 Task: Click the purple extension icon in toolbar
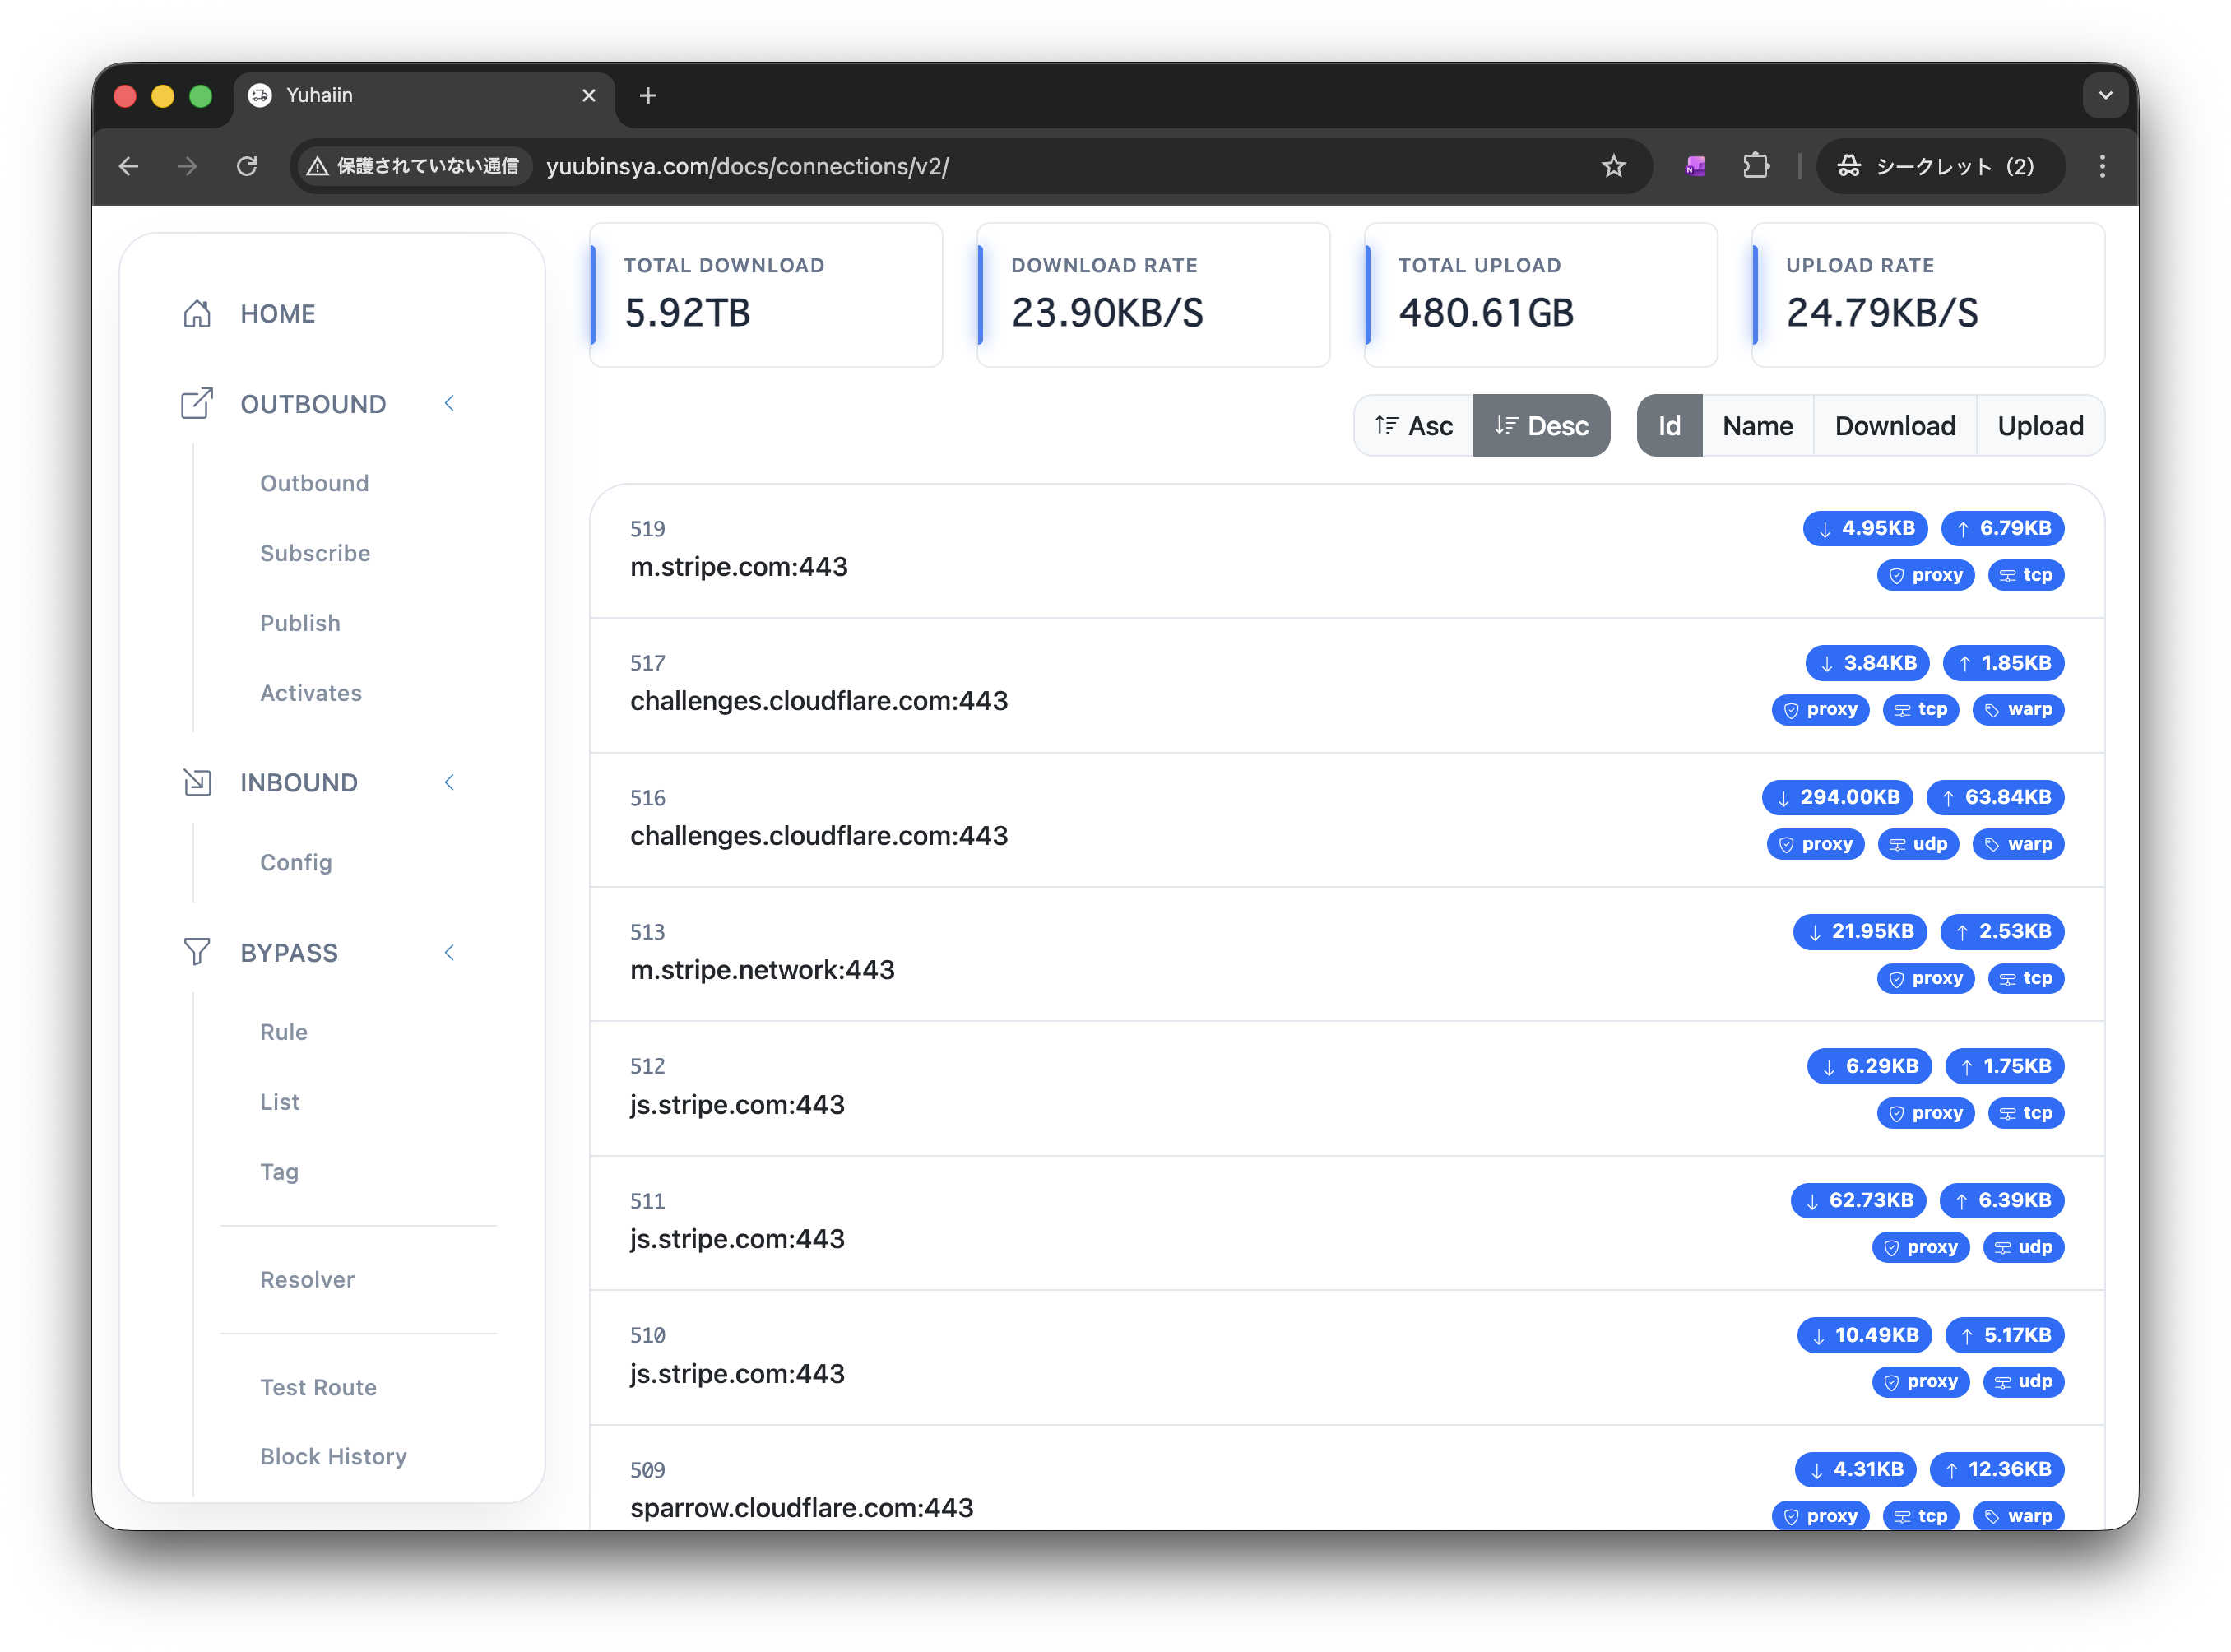[1694, 166]
